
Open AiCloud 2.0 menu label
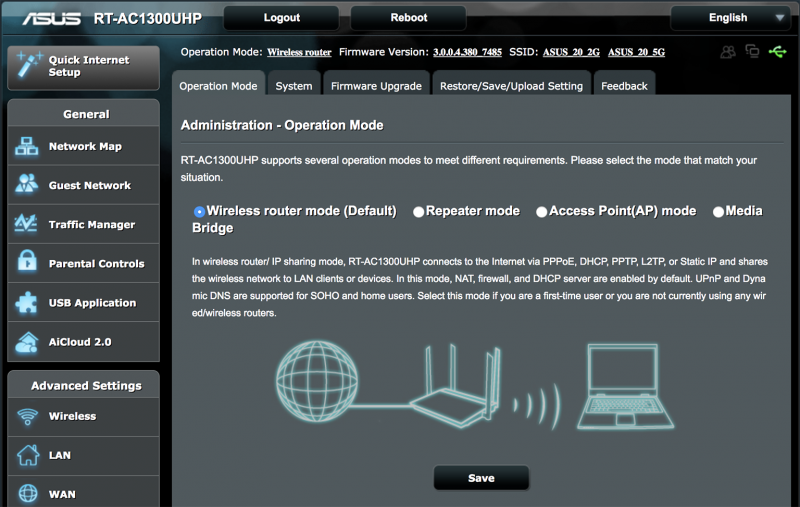[80, 342]
